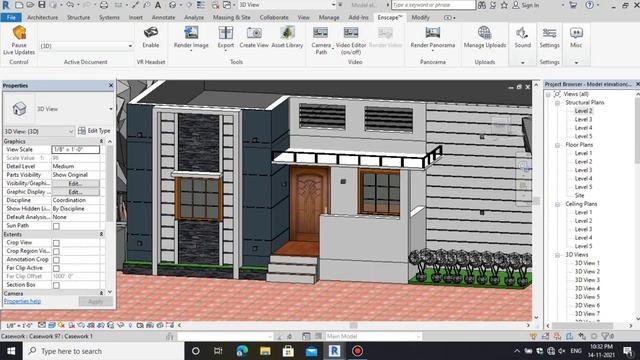
Task: Click the Save icon in the quick access toolbar
Action: coord(42,5)
